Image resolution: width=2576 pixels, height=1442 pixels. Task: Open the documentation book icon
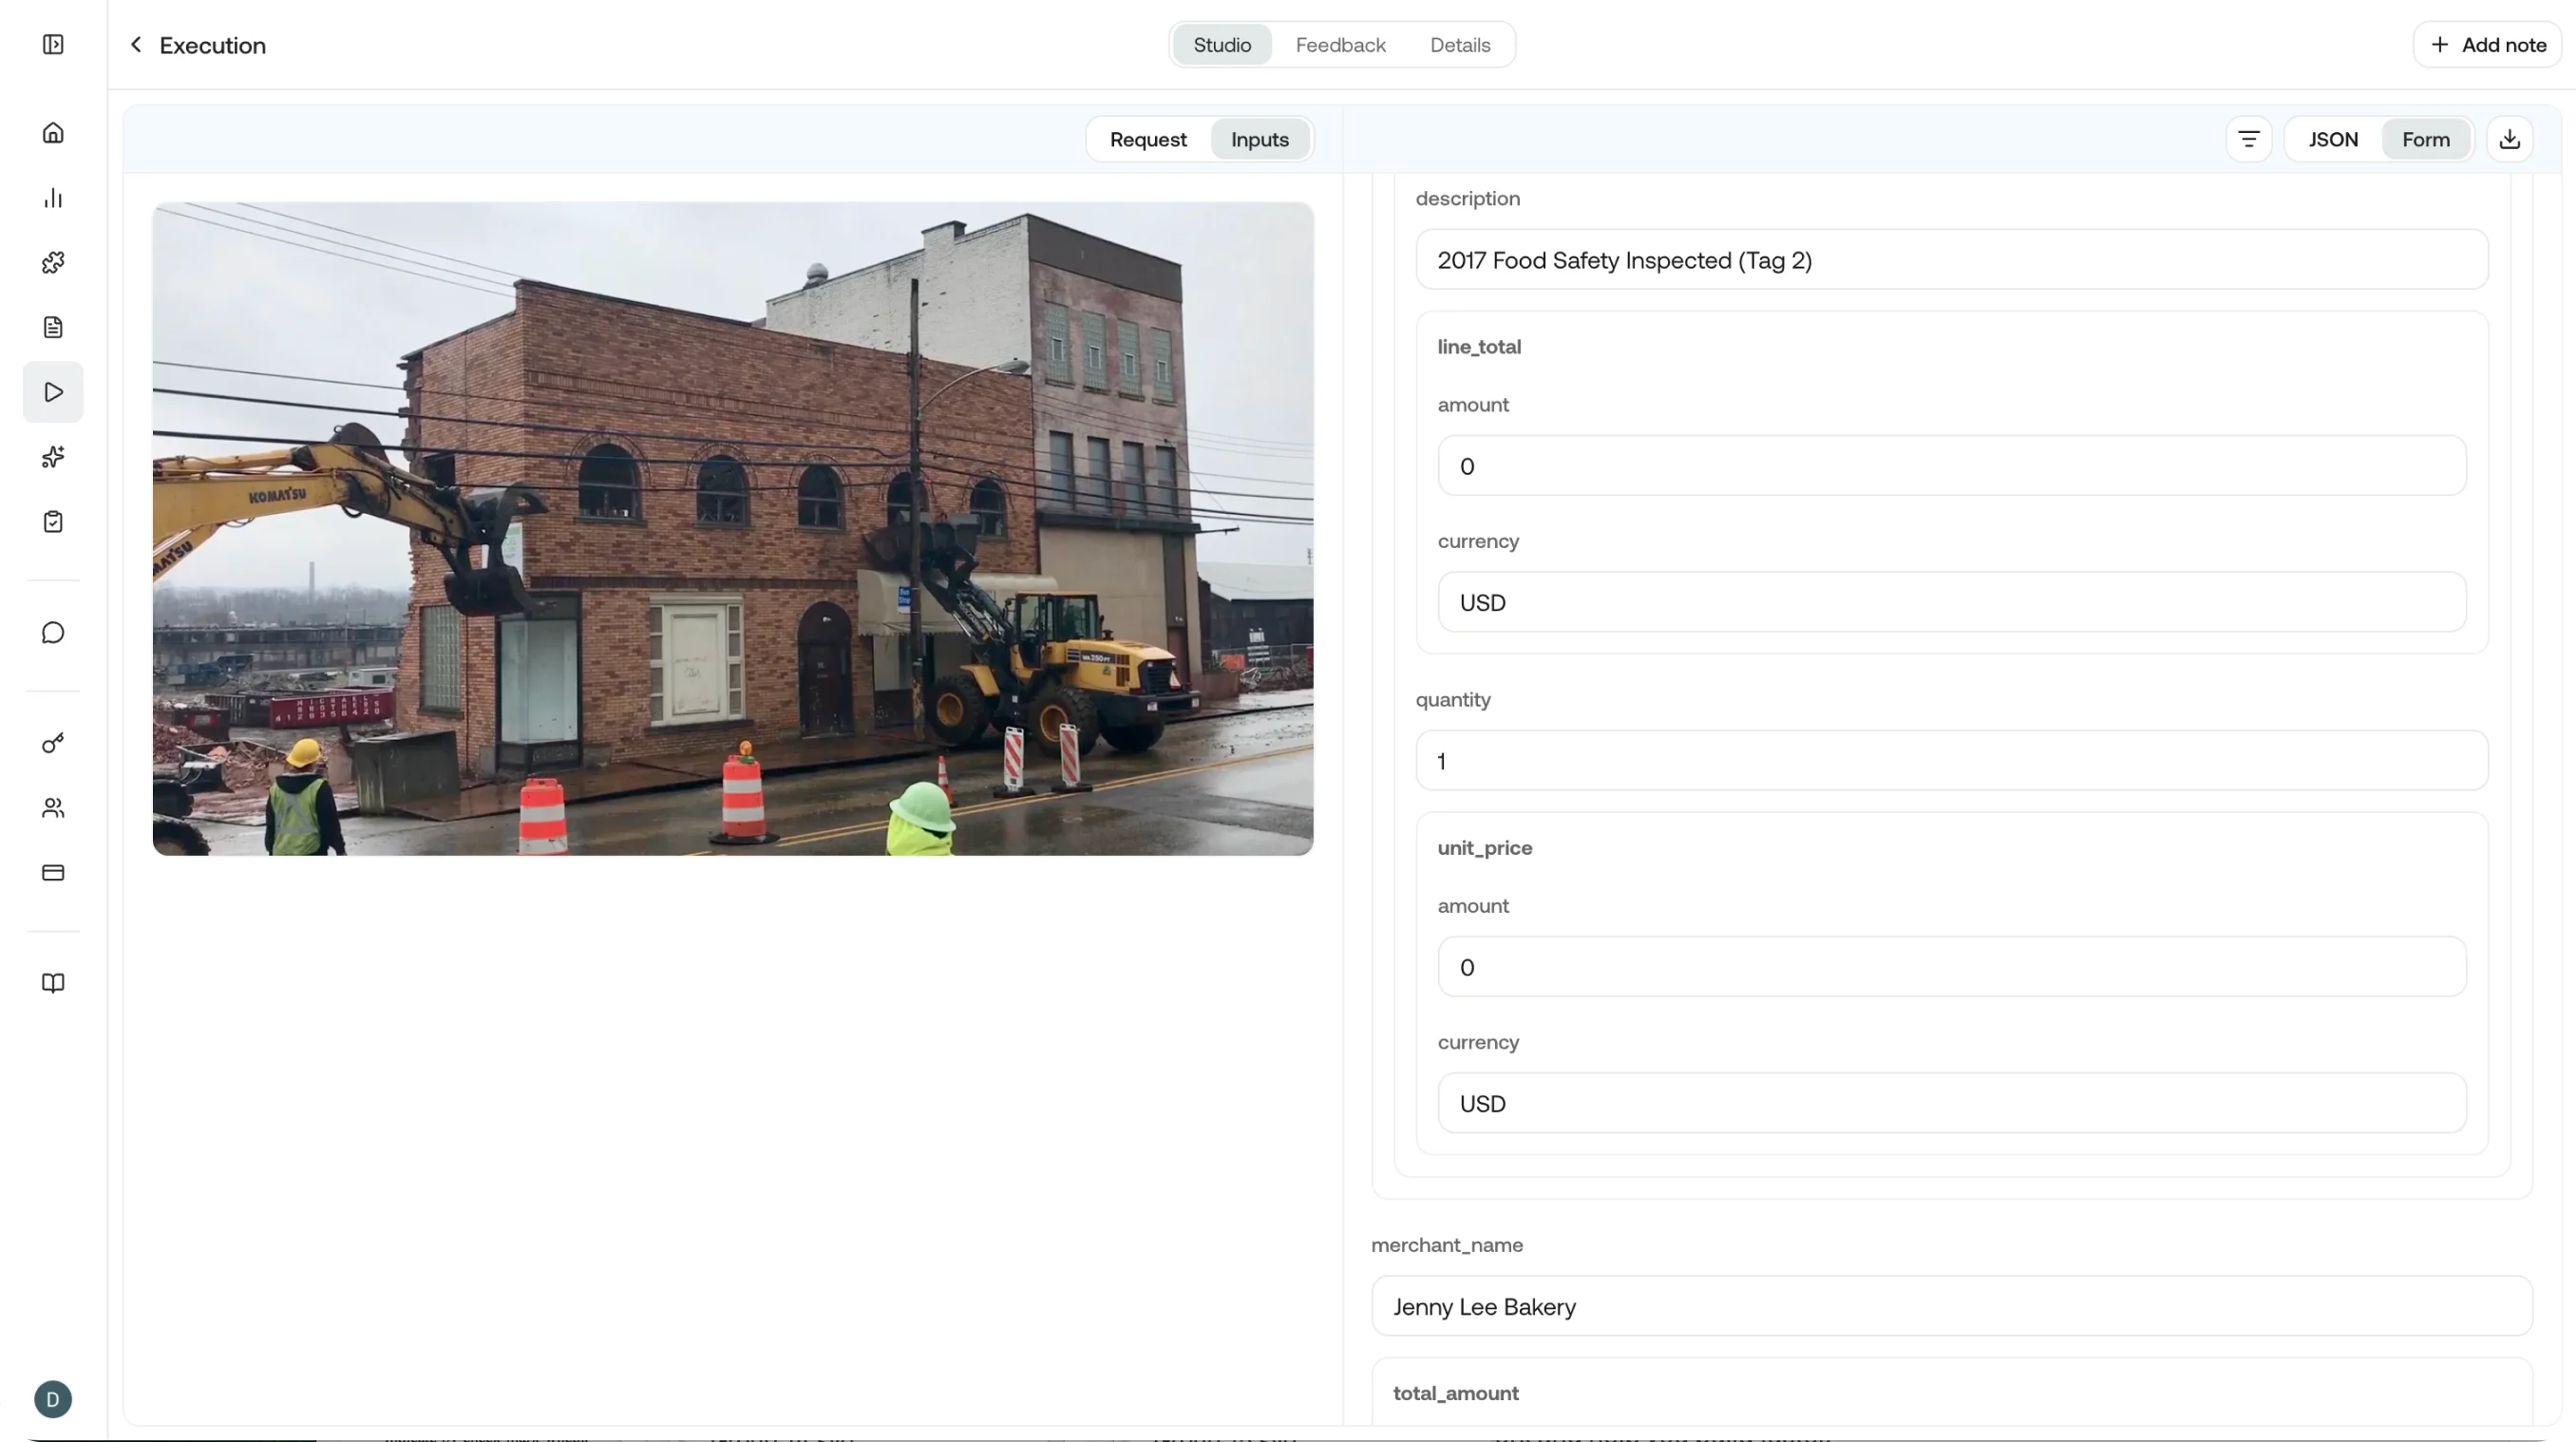[53, 983]
